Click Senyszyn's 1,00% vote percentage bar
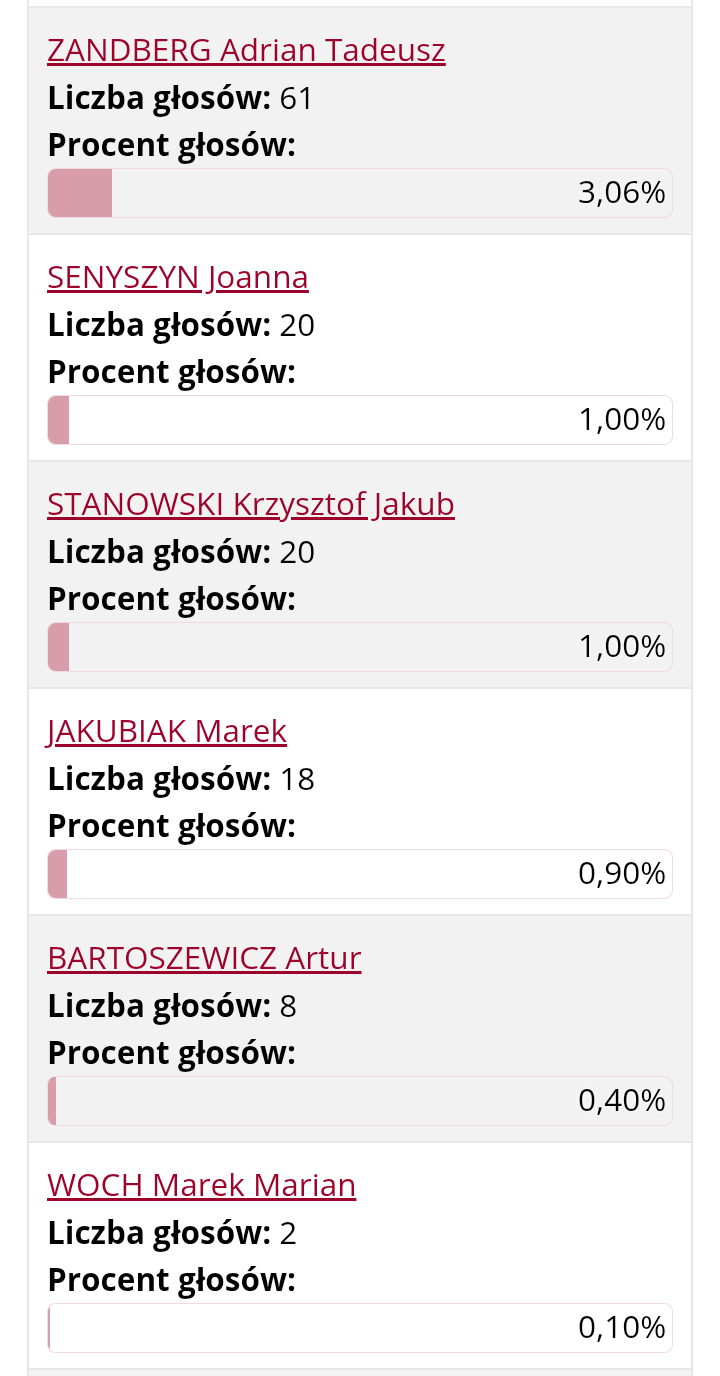720x1376 pixels. [x=360, y=420]
